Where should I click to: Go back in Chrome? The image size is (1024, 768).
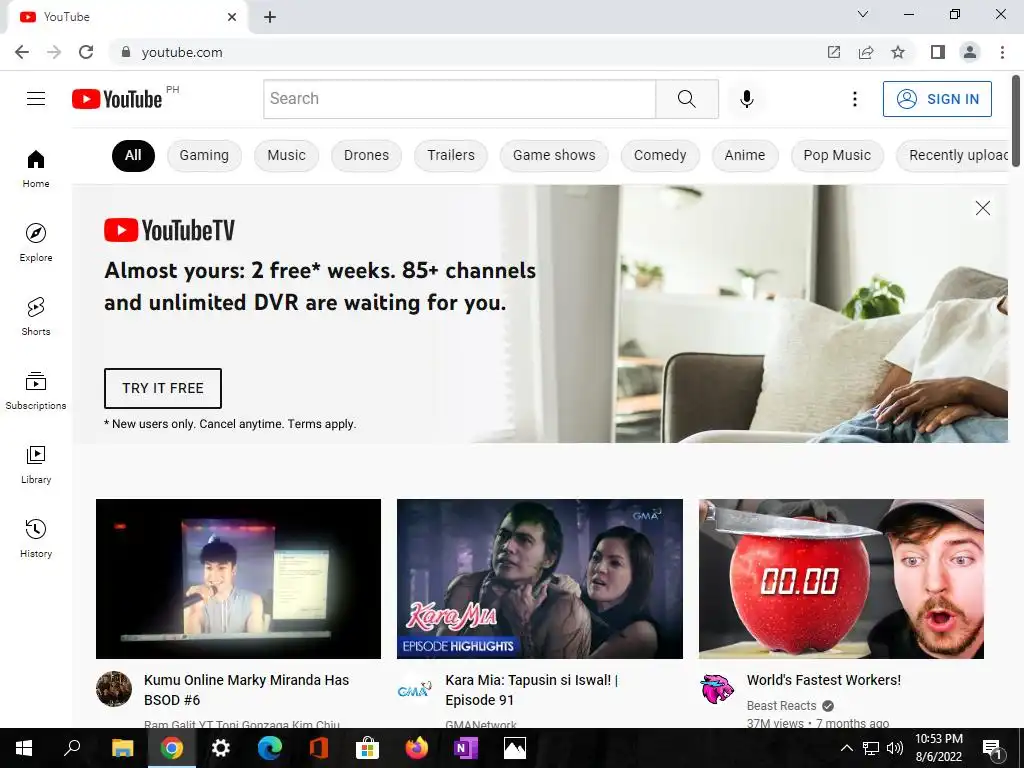[x=22, y=52]
